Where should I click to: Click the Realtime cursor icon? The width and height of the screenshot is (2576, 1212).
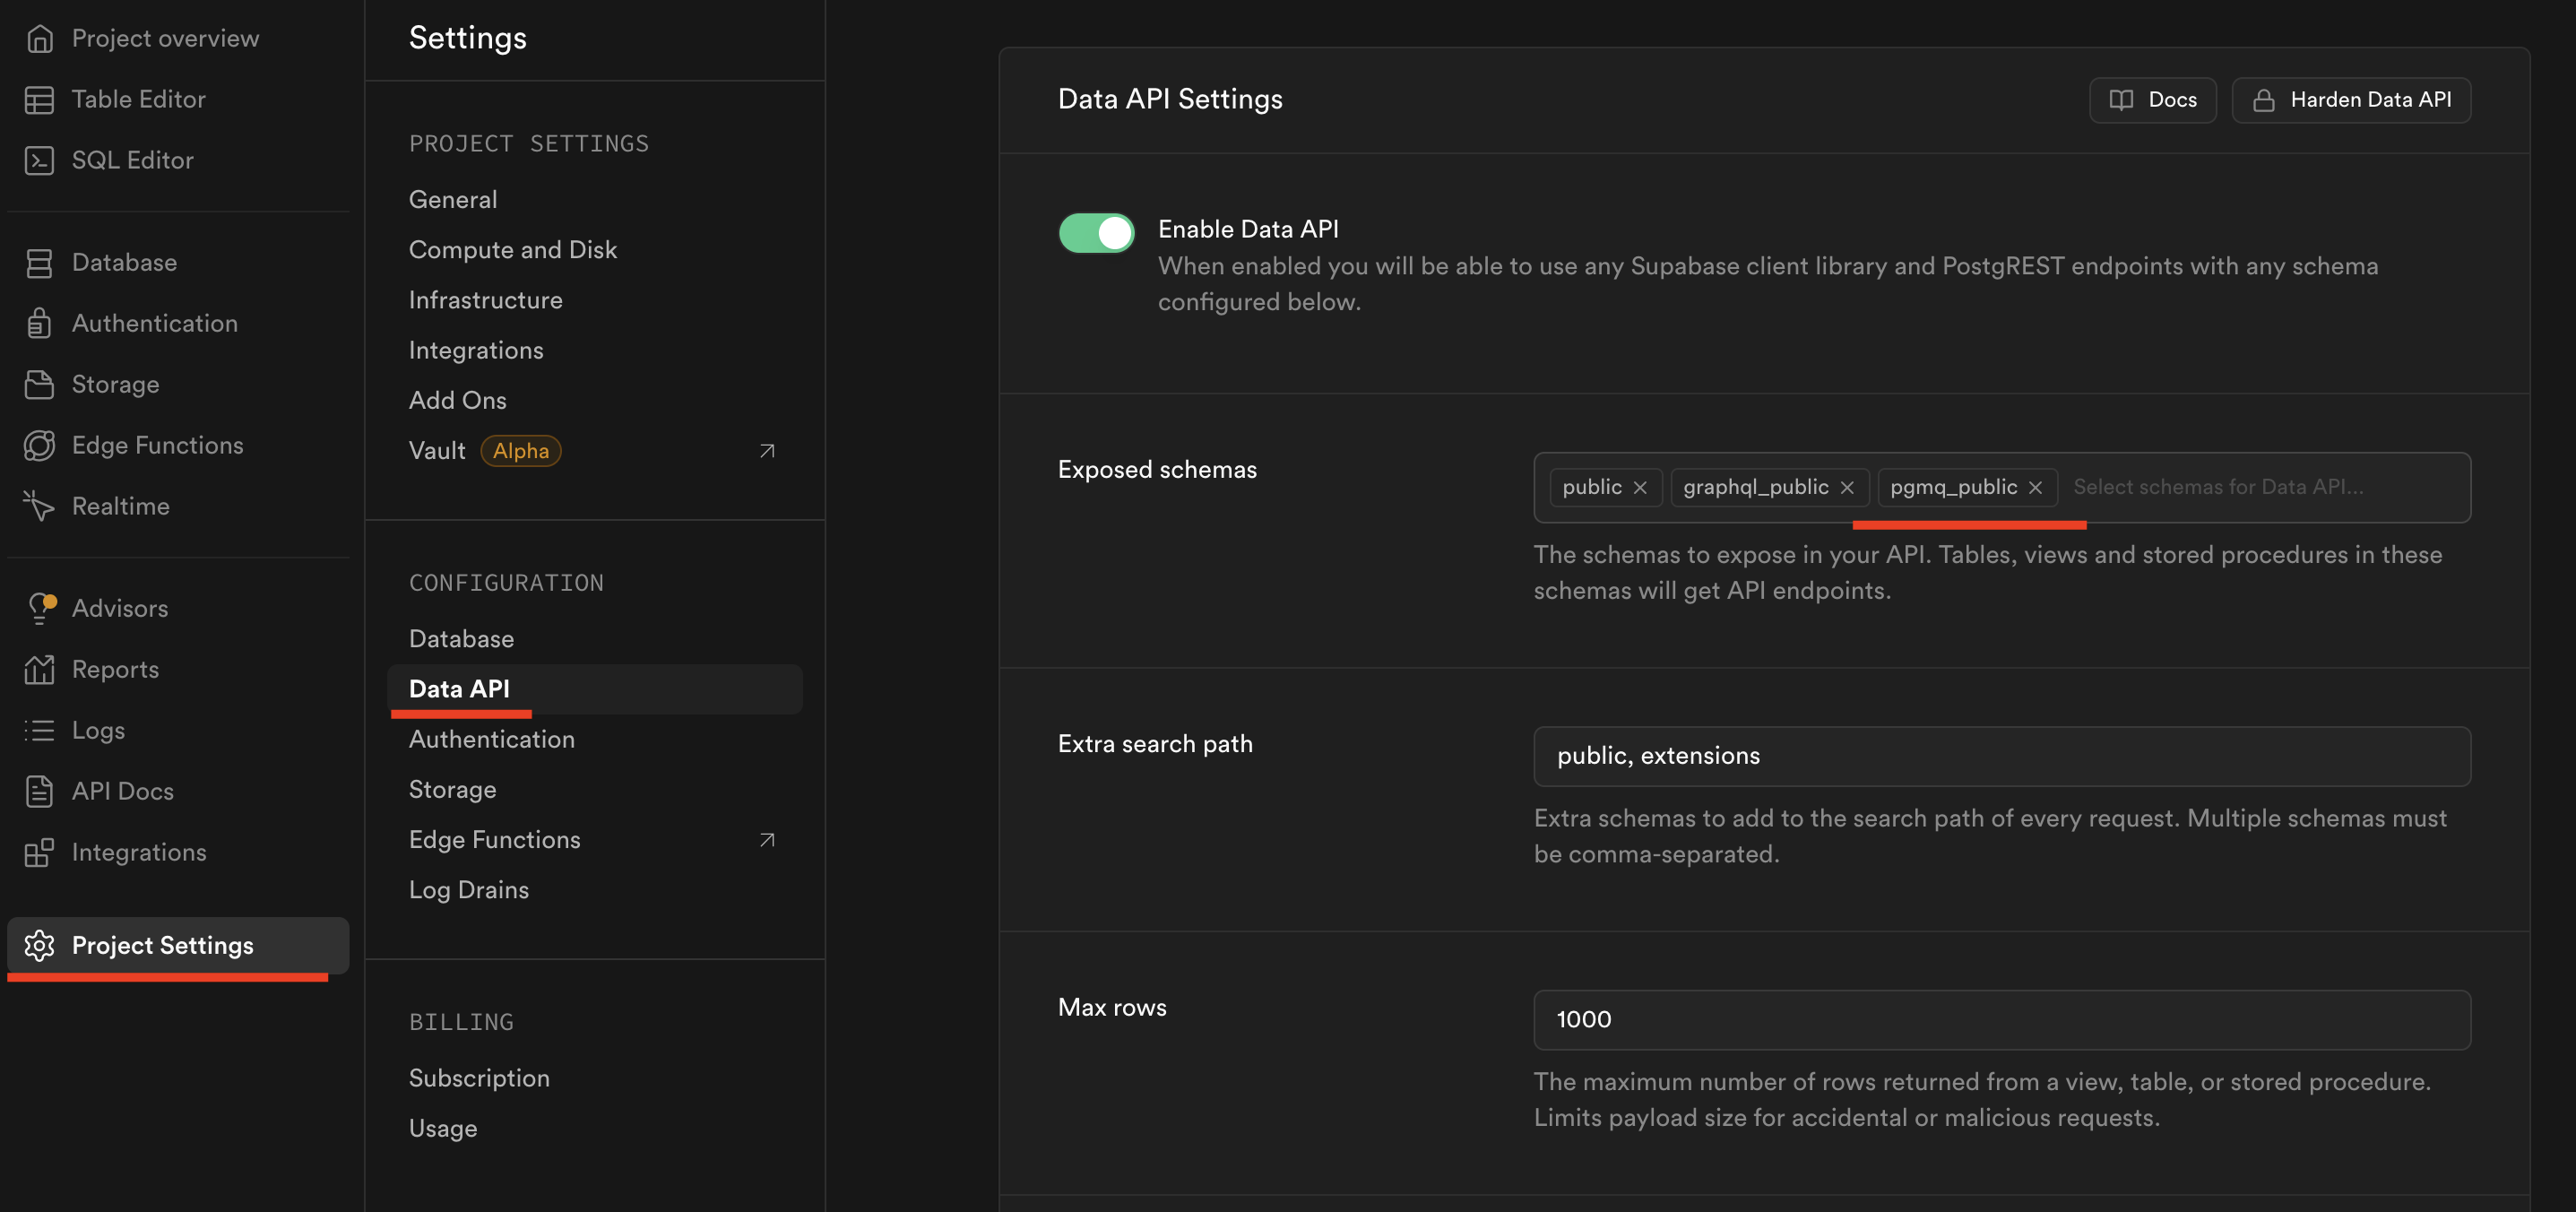tap(39, 506)
